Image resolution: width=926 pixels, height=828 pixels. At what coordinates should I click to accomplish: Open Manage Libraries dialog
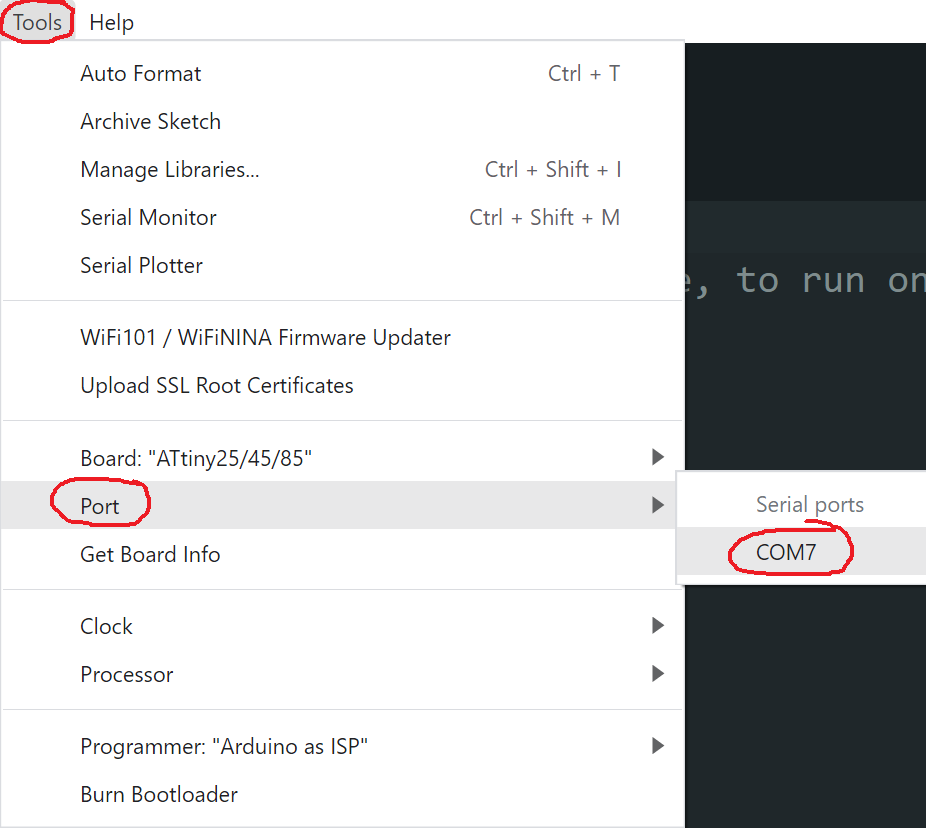(x=169, y=170)
